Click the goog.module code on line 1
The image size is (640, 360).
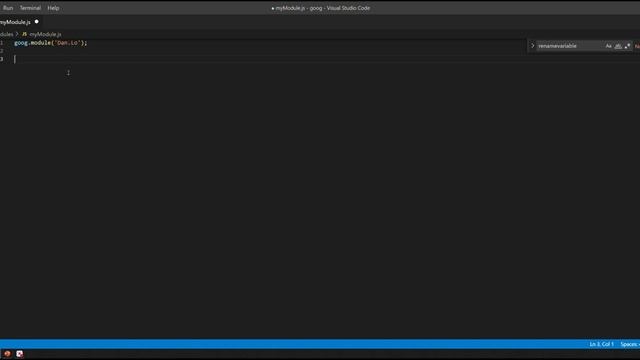click(51, 43)
